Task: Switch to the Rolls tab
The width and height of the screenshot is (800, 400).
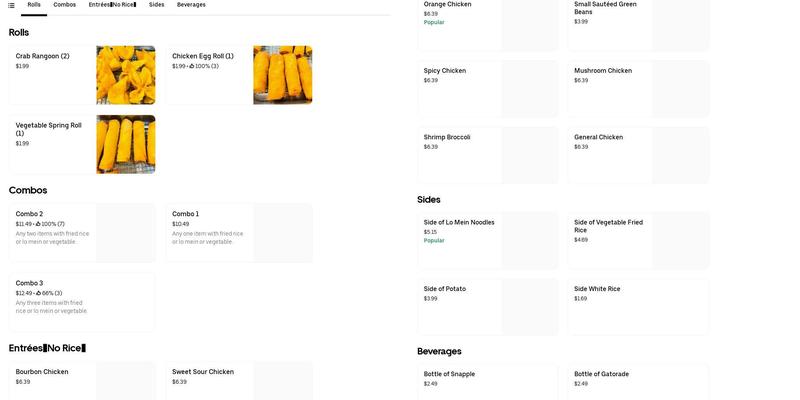Action: coord(34,5)
